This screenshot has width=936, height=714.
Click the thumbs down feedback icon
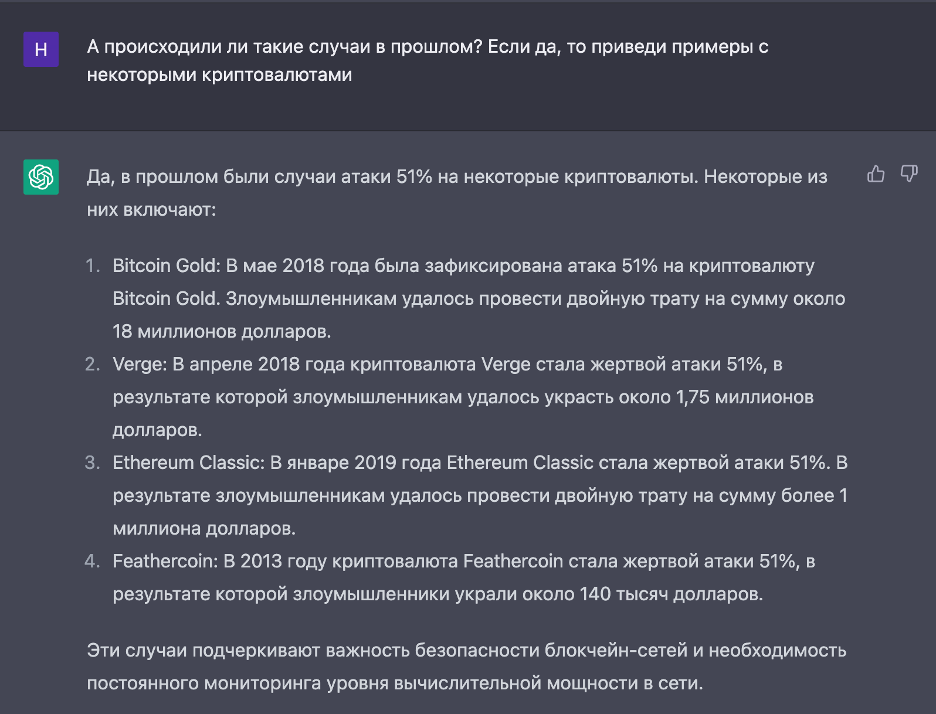coord(909,174)
